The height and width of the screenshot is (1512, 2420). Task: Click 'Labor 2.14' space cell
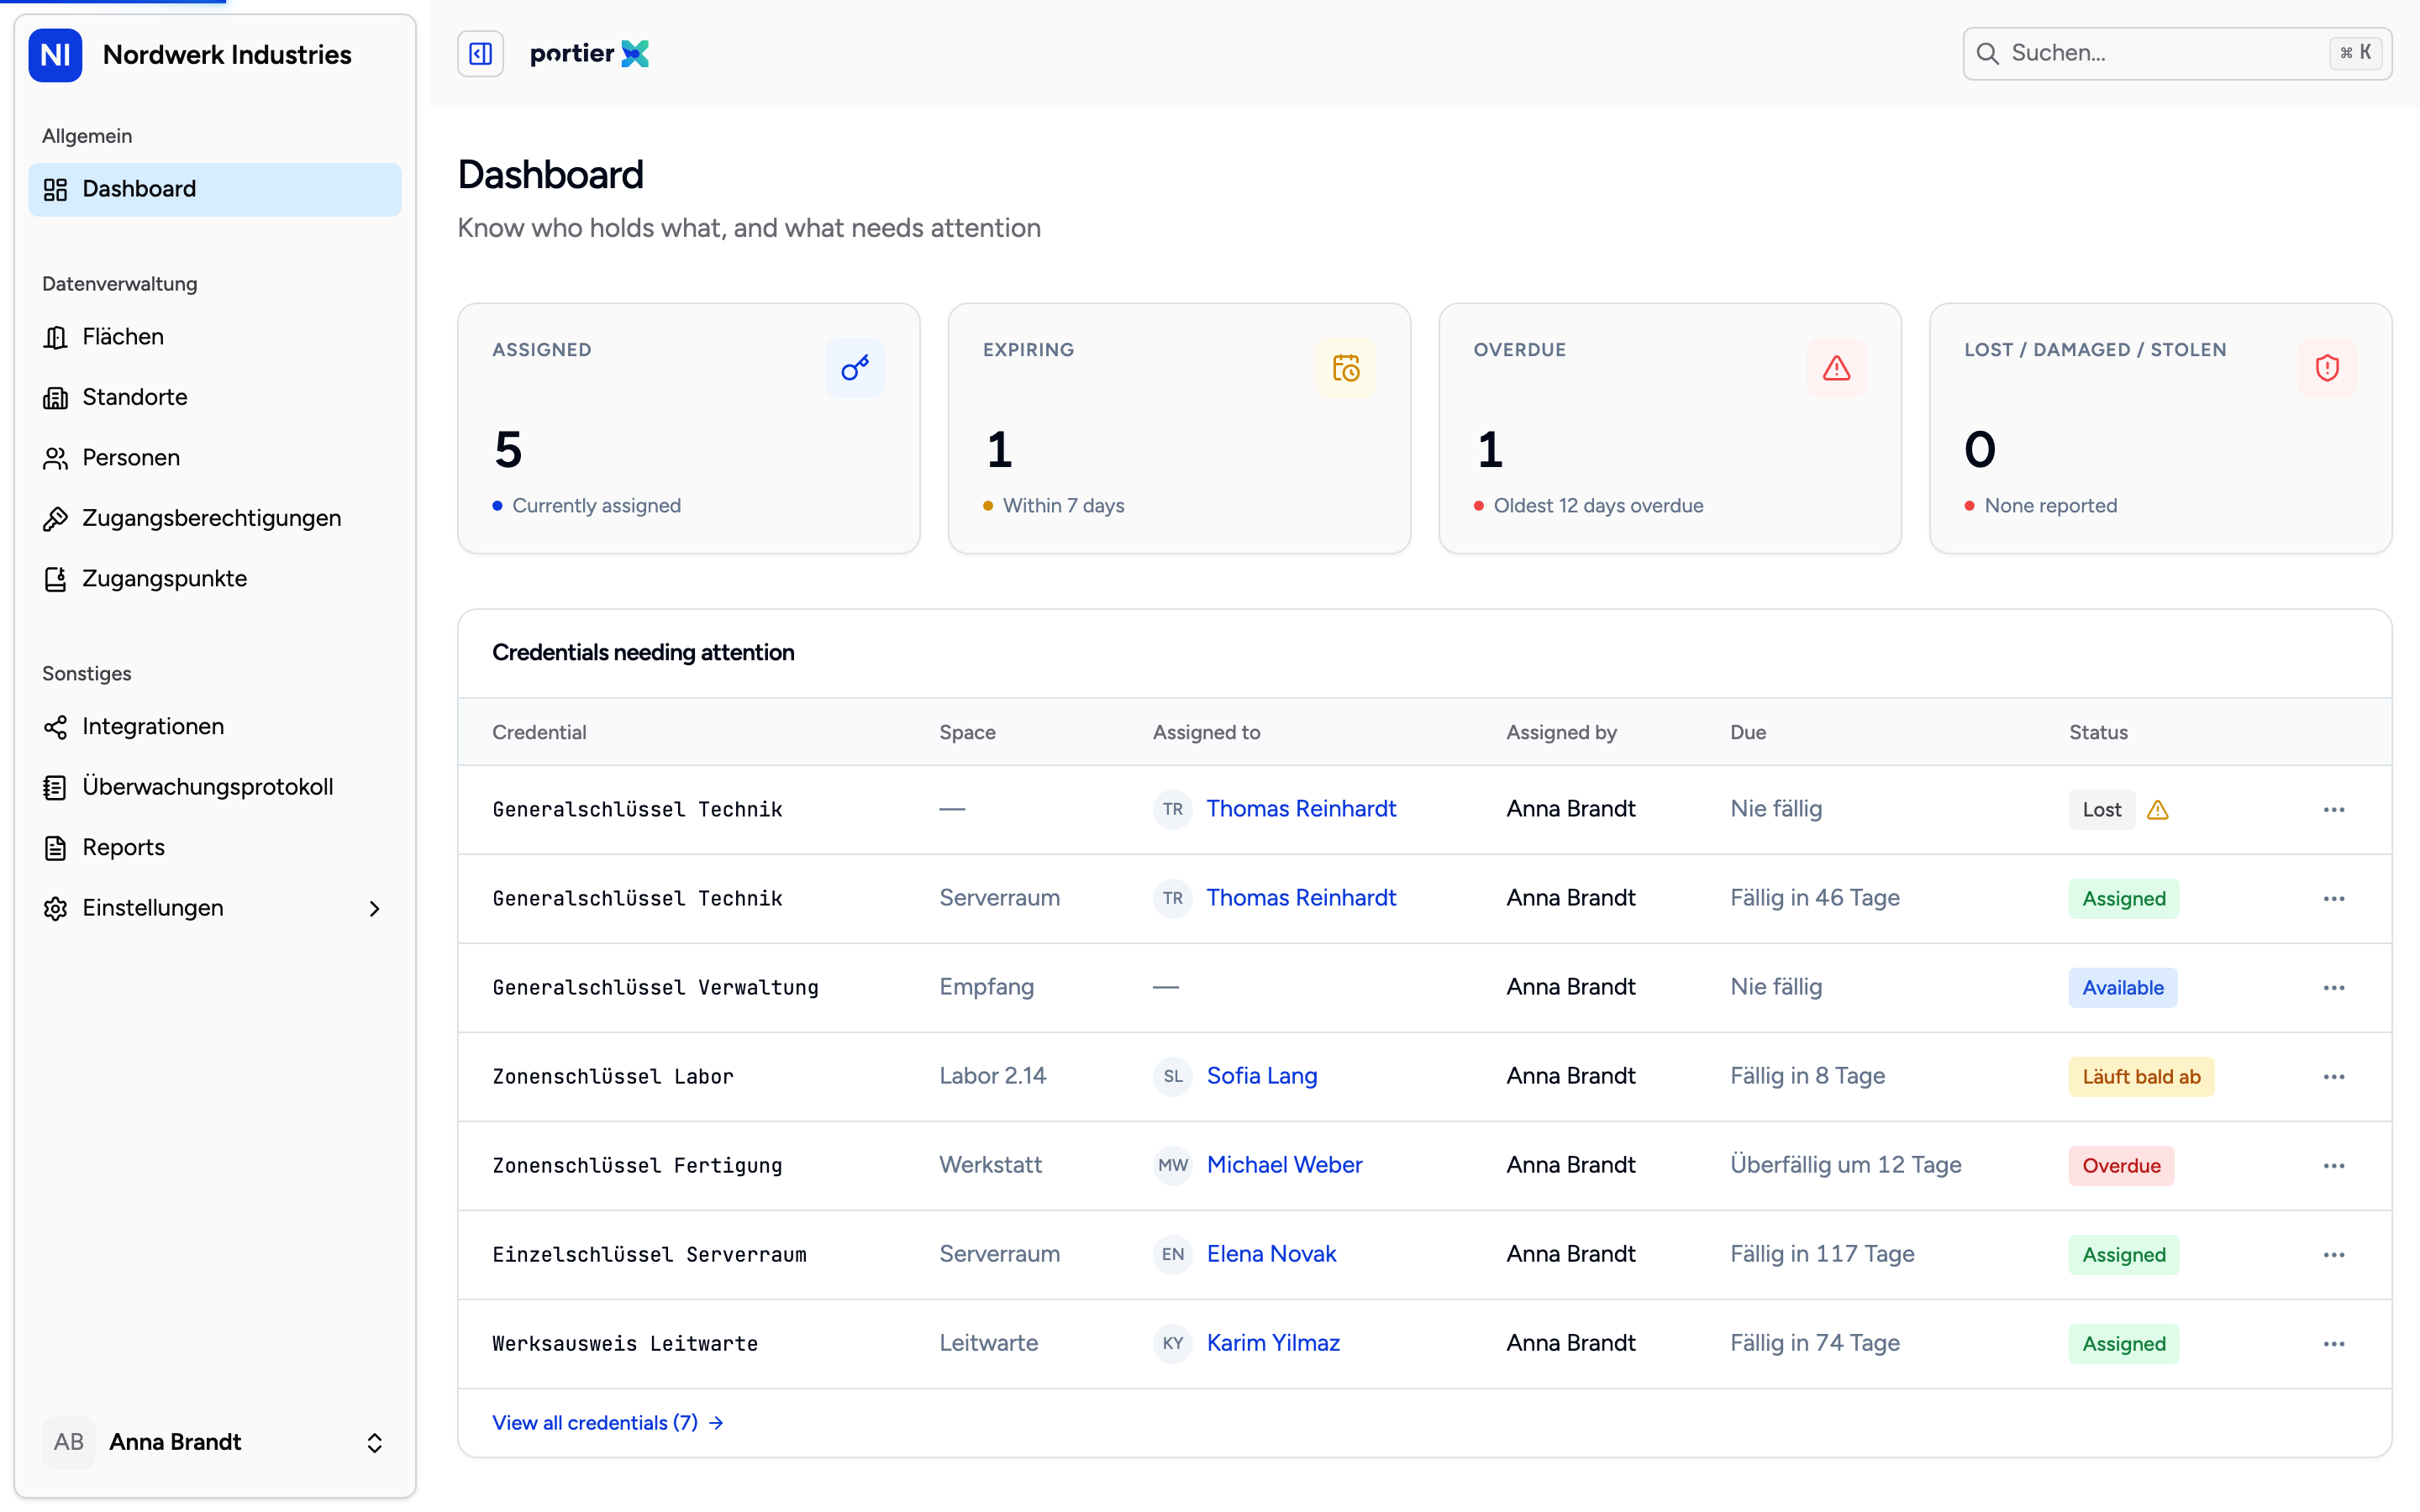[x=992, y=1076]
